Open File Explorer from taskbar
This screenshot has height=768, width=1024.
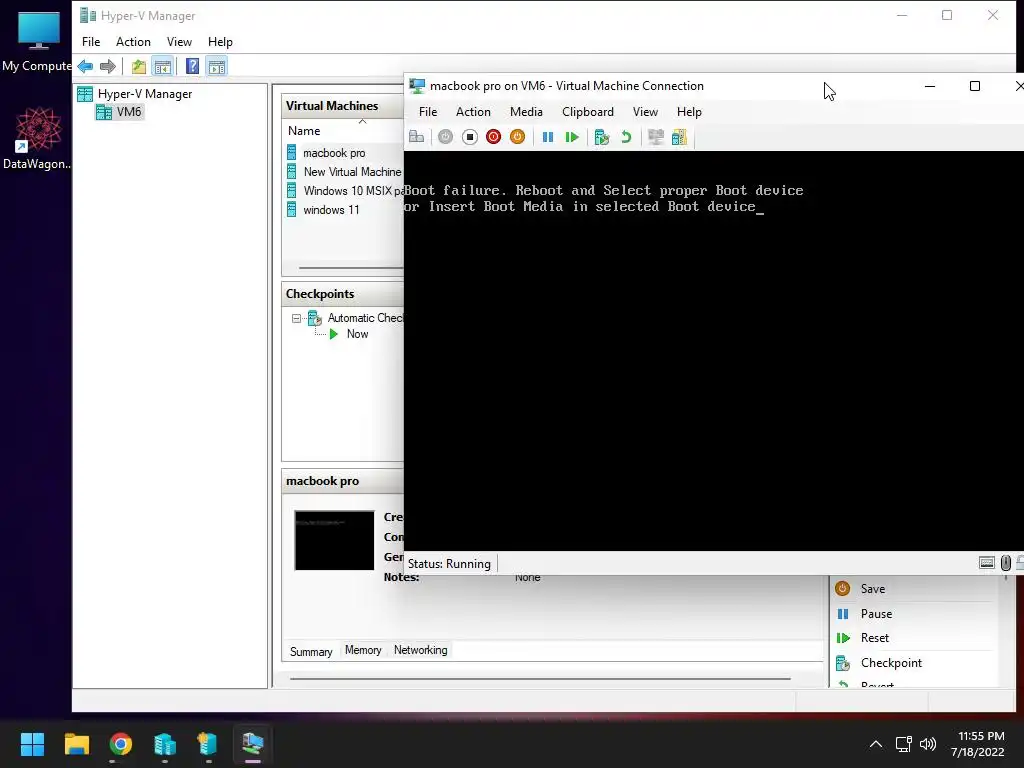click(76, 744)
